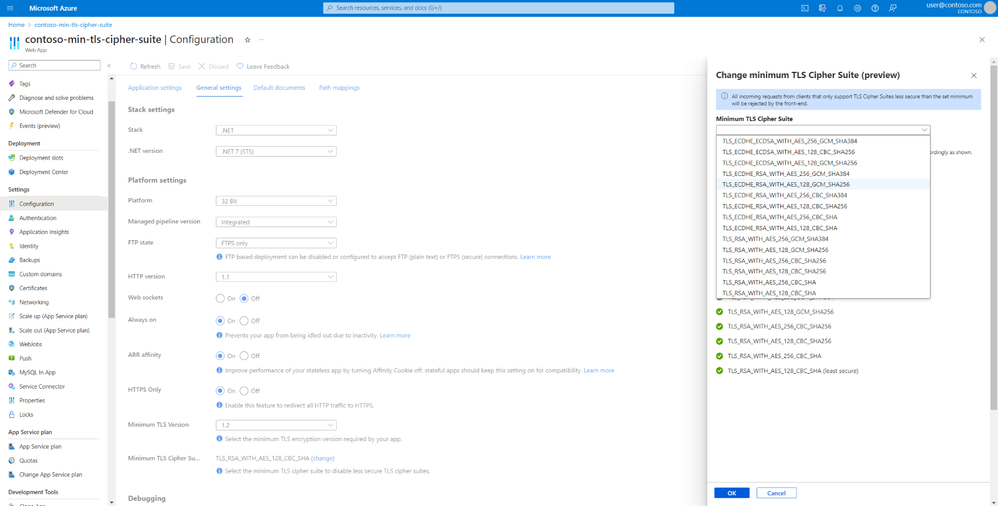Set Always on to On
The width and height of the screenshot is (998, 506).
(x=220, y=320)
